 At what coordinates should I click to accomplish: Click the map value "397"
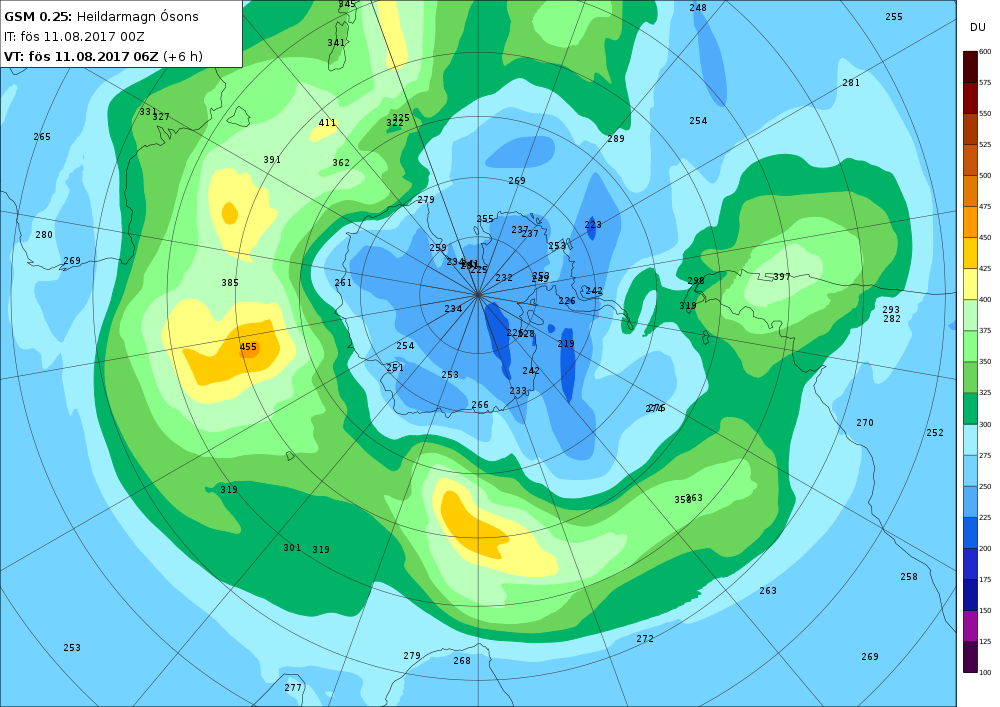click(782, 277)
